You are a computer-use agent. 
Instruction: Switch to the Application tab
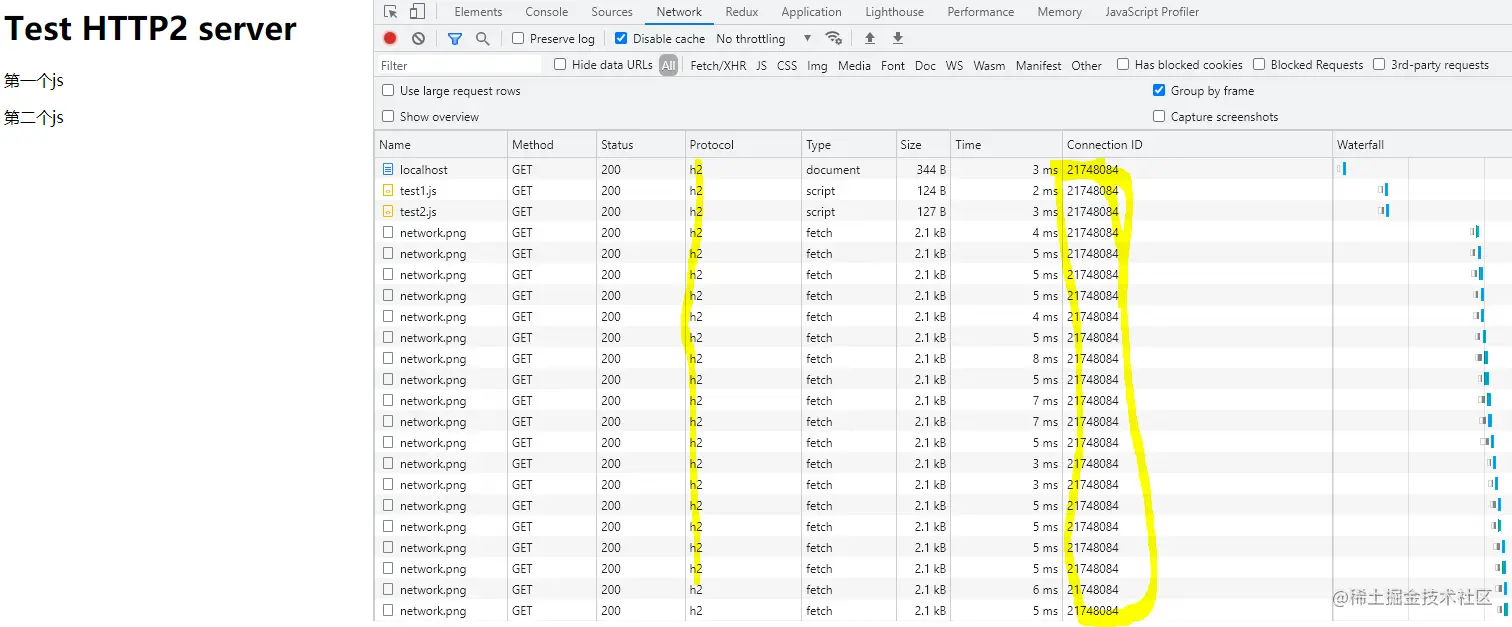coord(811,12)
